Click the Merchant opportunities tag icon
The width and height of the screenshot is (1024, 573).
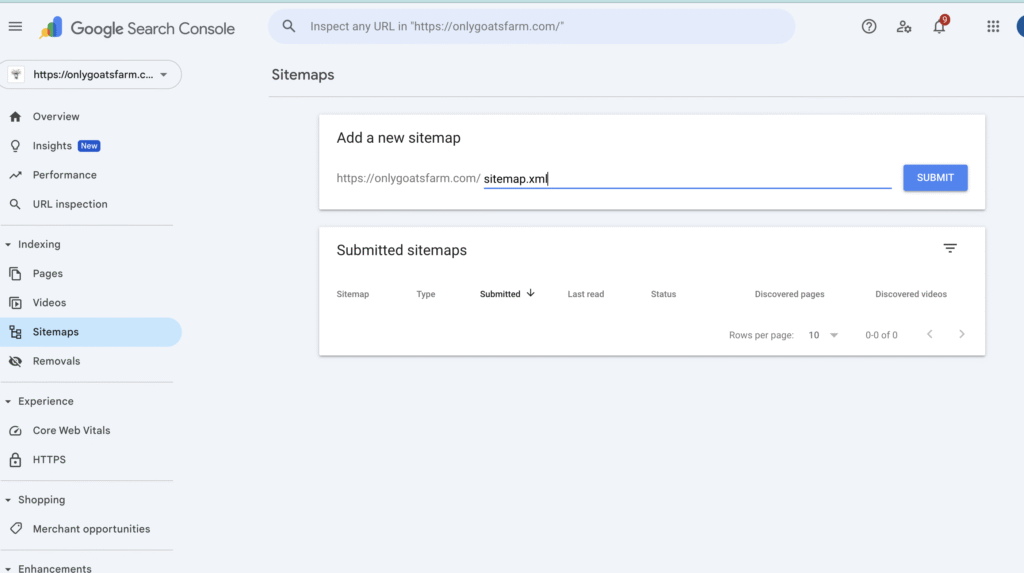16,529
